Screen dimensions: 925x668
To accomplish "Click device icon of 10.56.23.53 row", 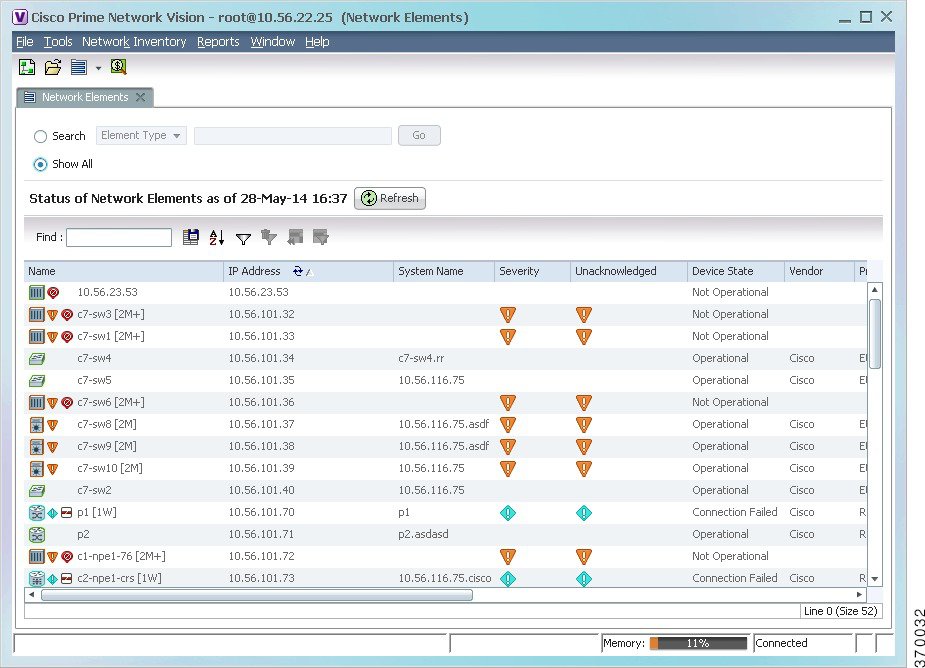I will point(37,292).
